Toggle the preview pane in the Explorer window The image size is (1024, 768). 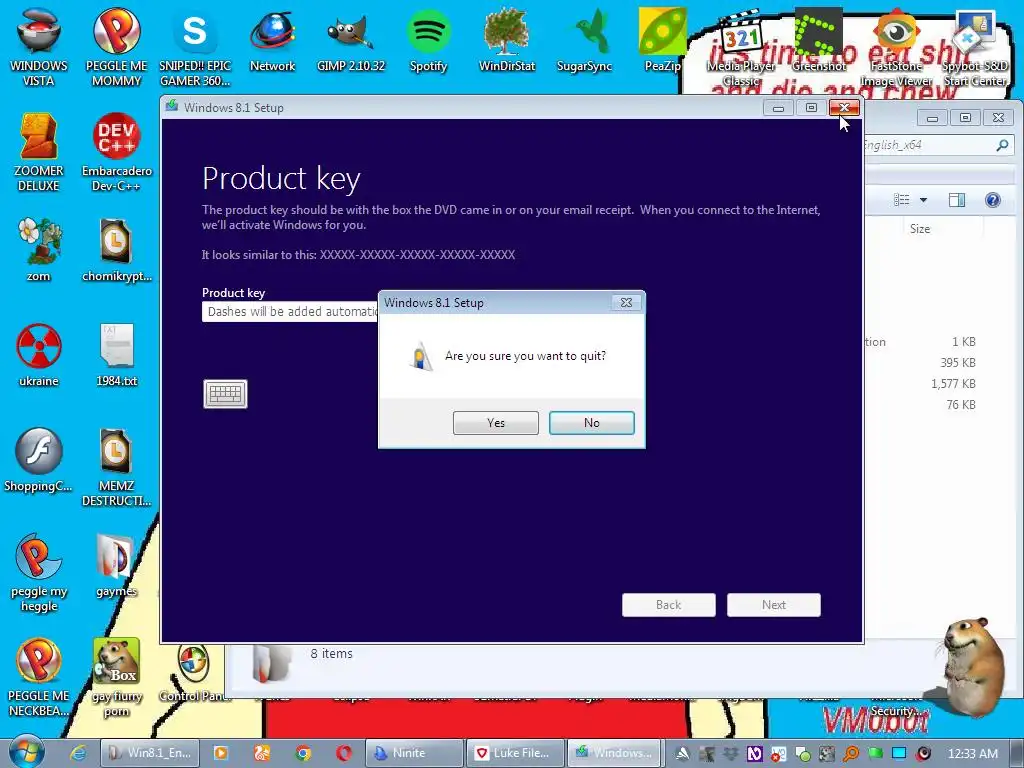tap(957, 200)
